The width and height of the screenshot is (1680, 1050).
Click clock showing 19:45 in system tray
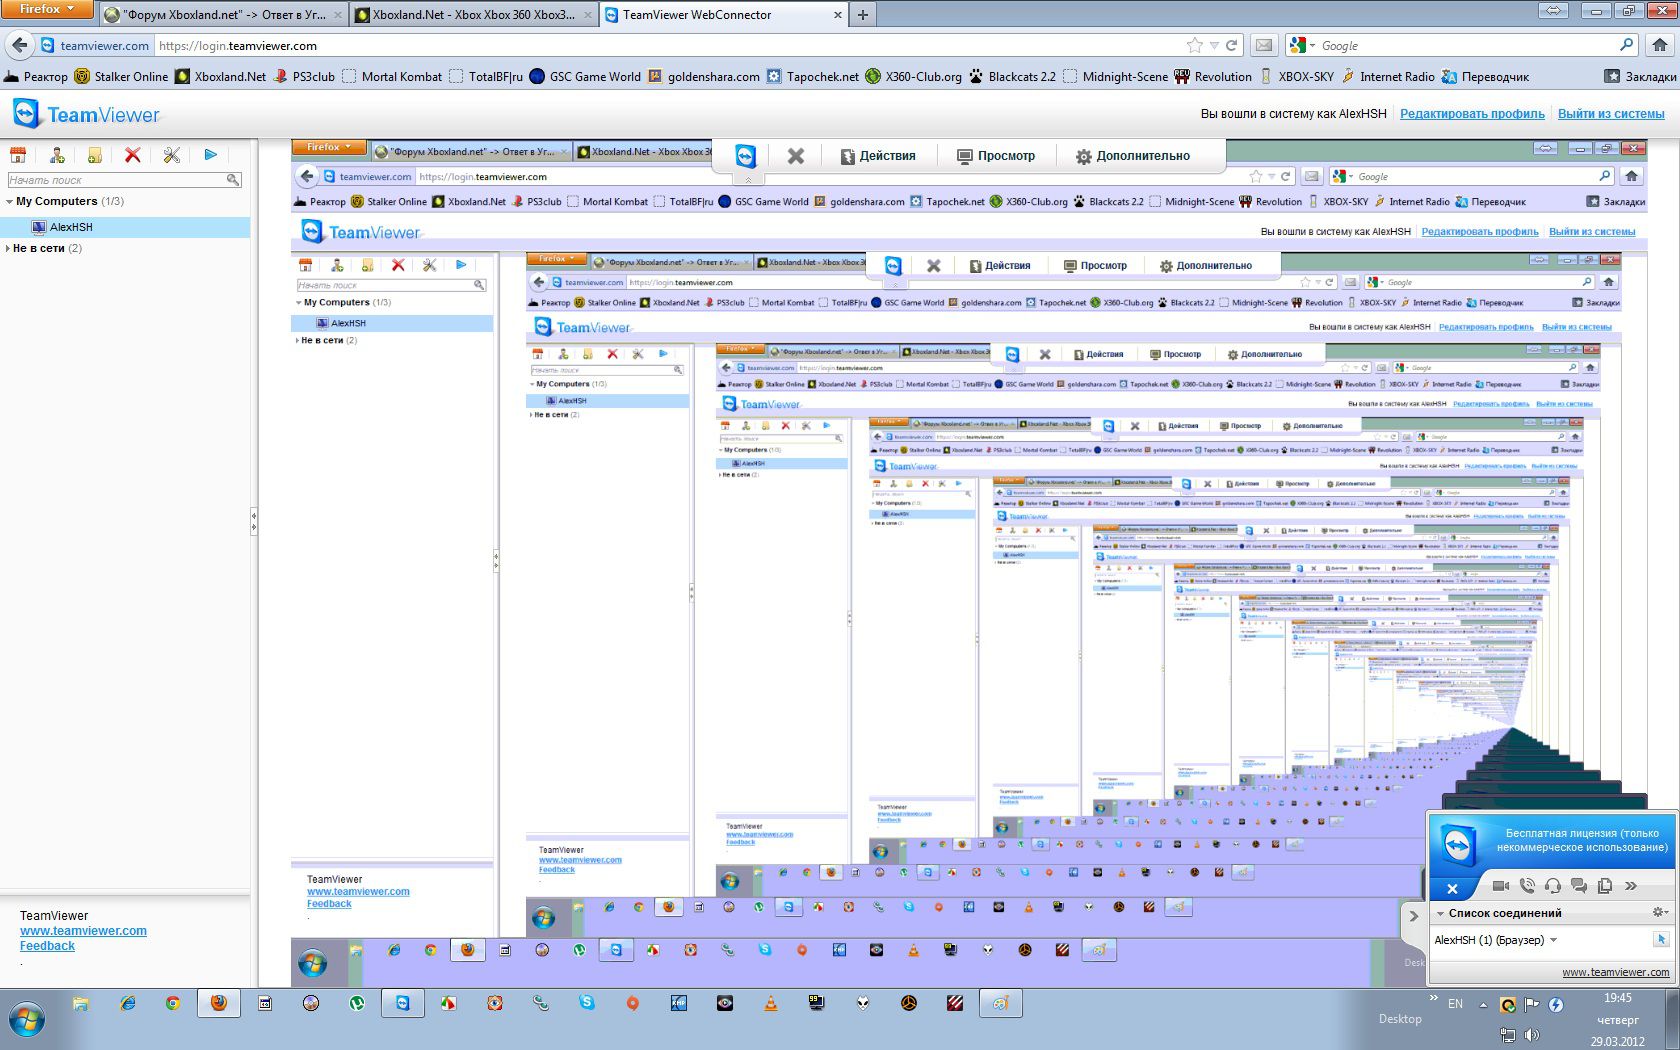pyautogui.click(x=1618, y=998)
